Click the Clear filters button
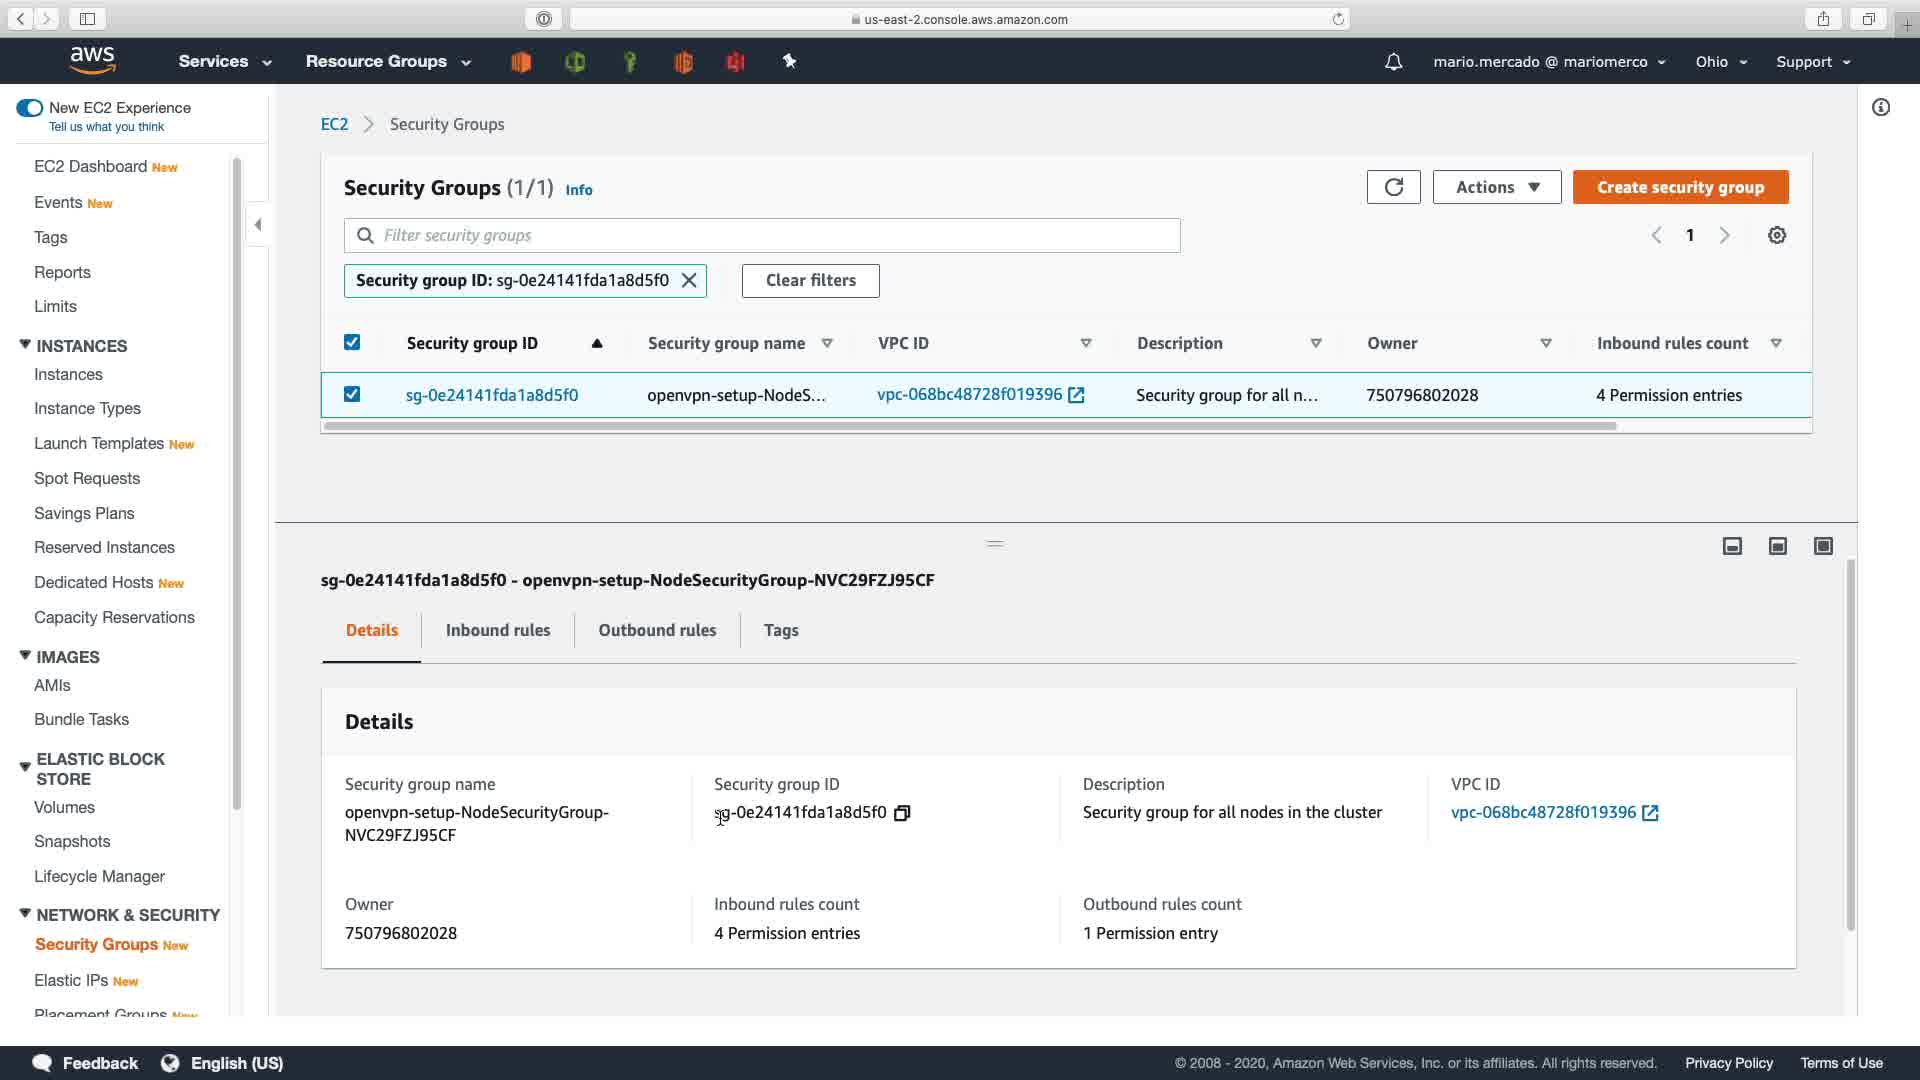Viewport: 1920px width, 1080px height. (810, 281)
